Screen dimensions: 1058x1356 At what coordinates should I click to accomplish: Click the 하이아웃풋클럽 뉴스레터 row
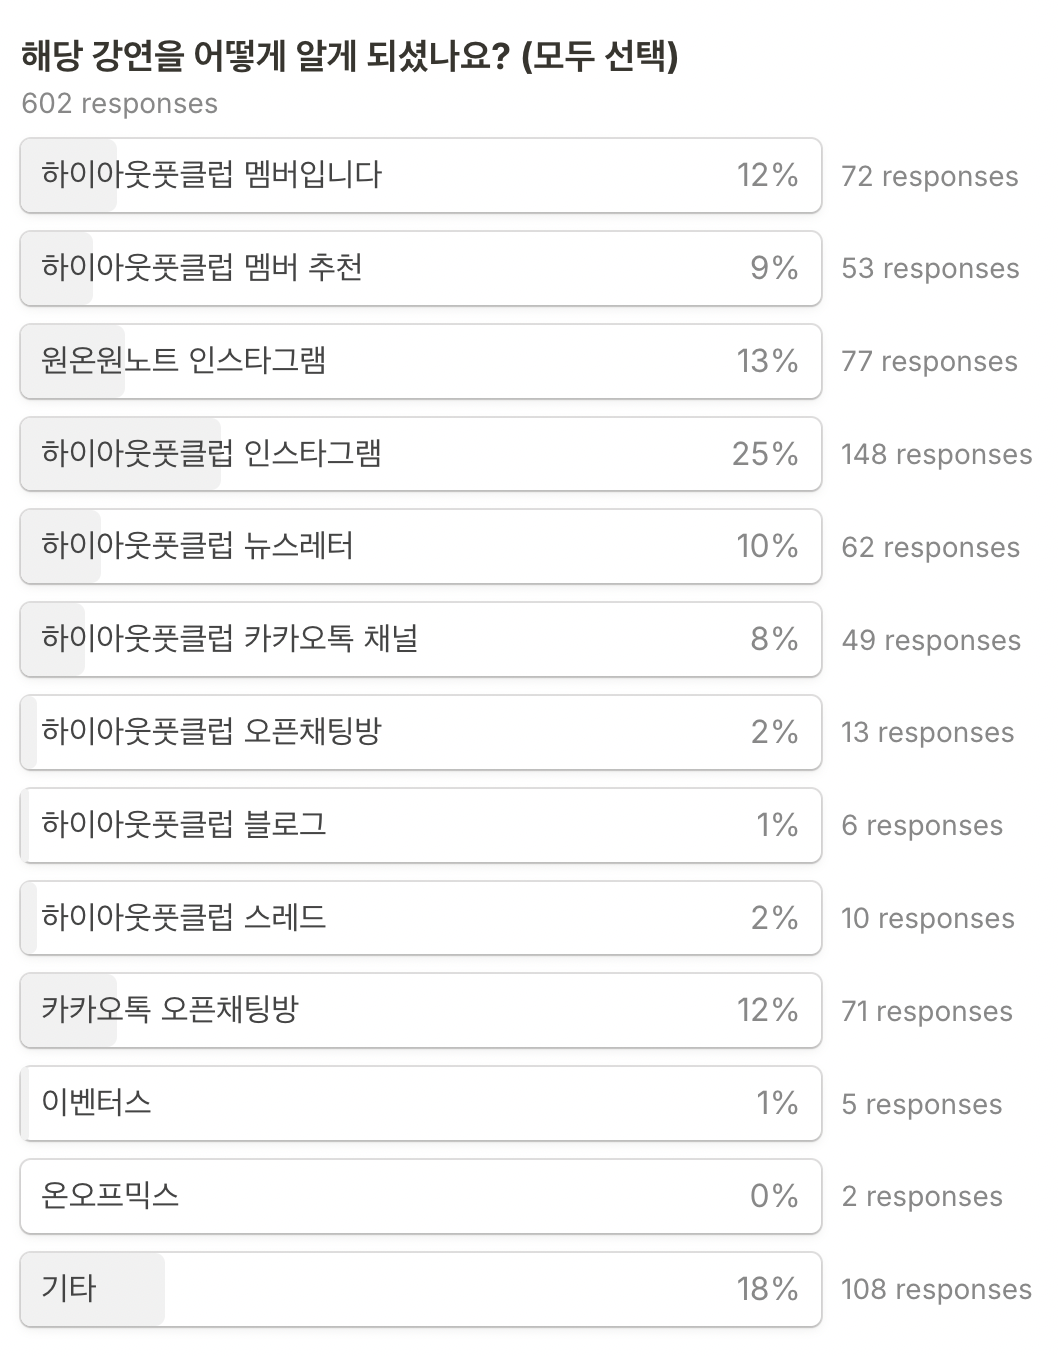[420, 546]
